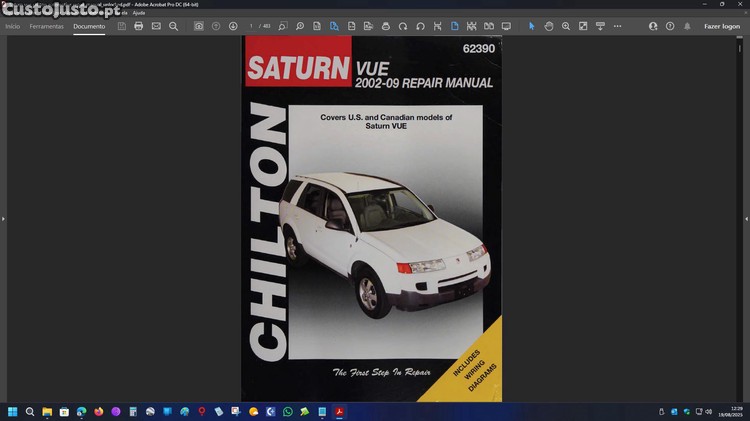Click the zoom in magnifier with plus
Viewport: 750px width, 421px height.
pyautogui.click(x=566, y=26)
